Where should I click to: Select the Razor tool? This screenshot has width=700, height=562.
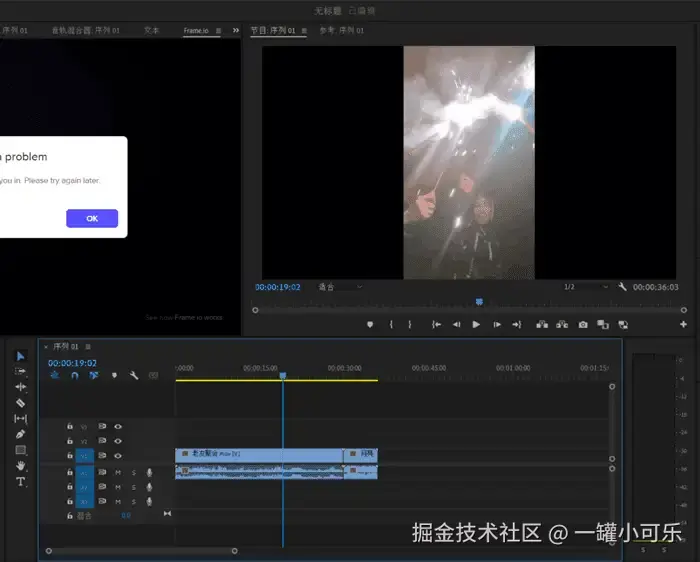coord(21,403)
